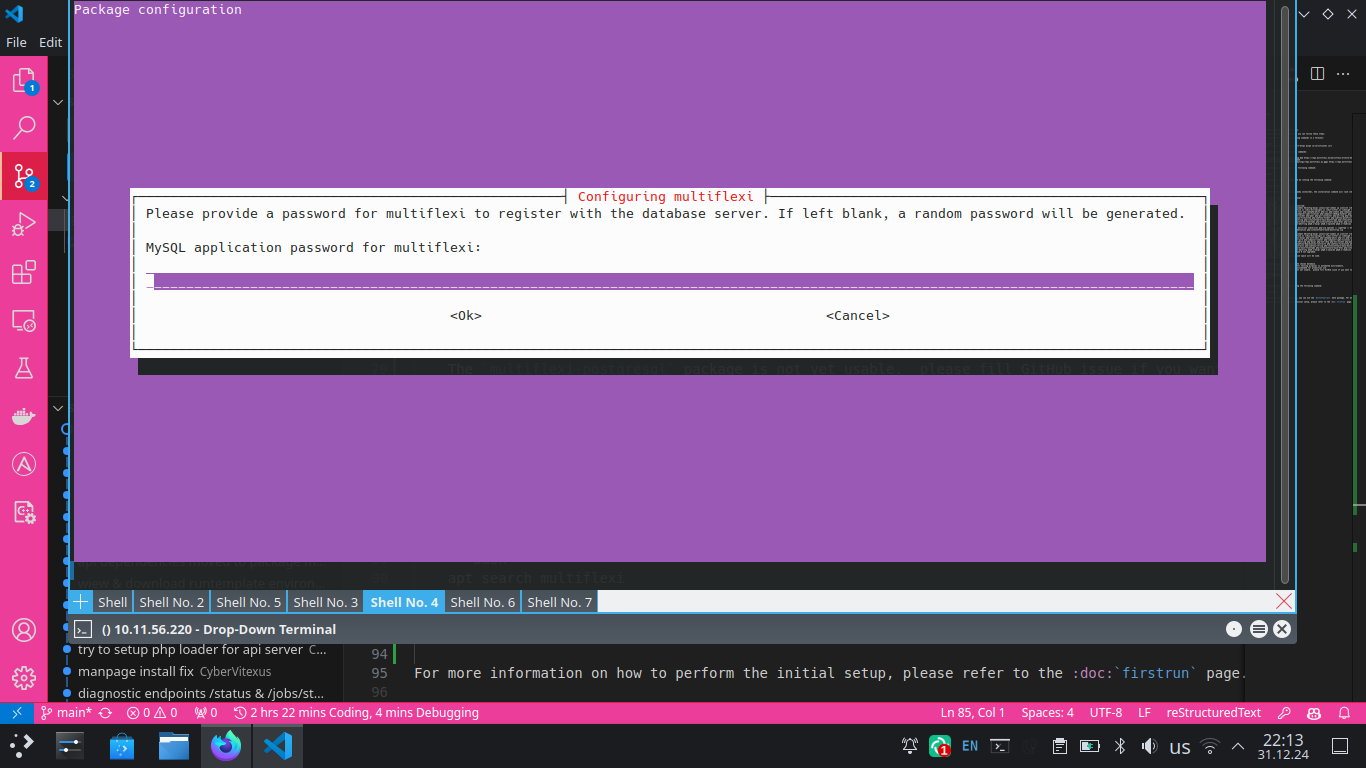
Task: Open the File menu in VS Code
Action: (16, 42)
